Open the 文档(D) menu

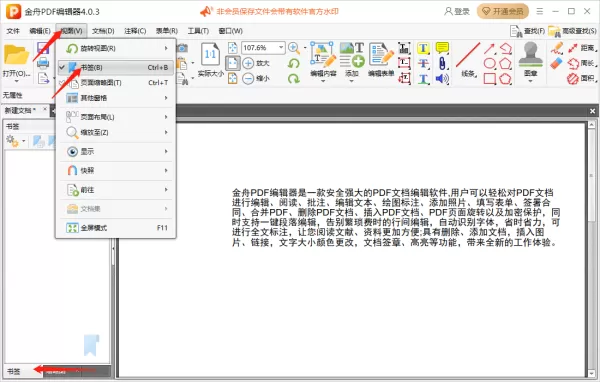pos(103,31)
